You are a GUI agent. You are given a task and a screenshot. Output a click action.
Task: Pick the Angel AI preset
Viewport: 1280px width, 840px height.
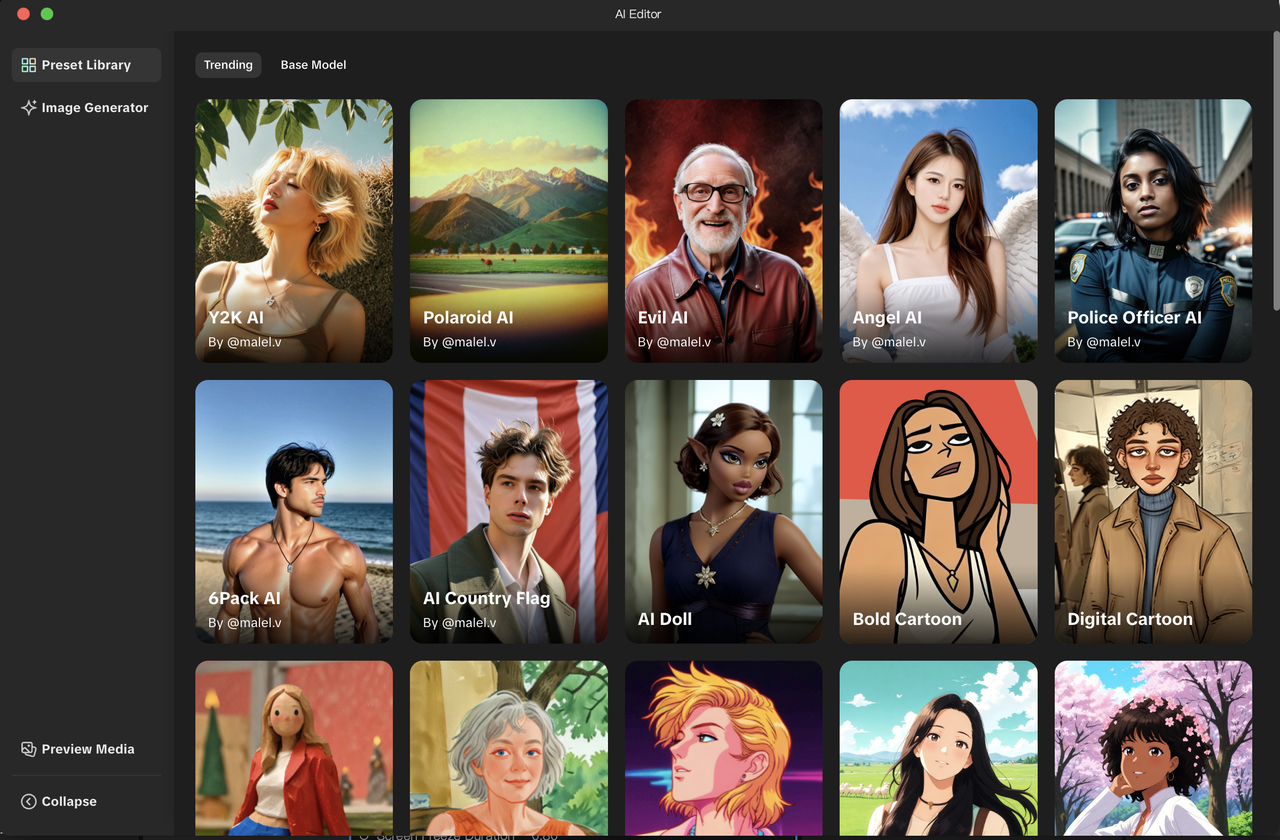click(939, 230)
